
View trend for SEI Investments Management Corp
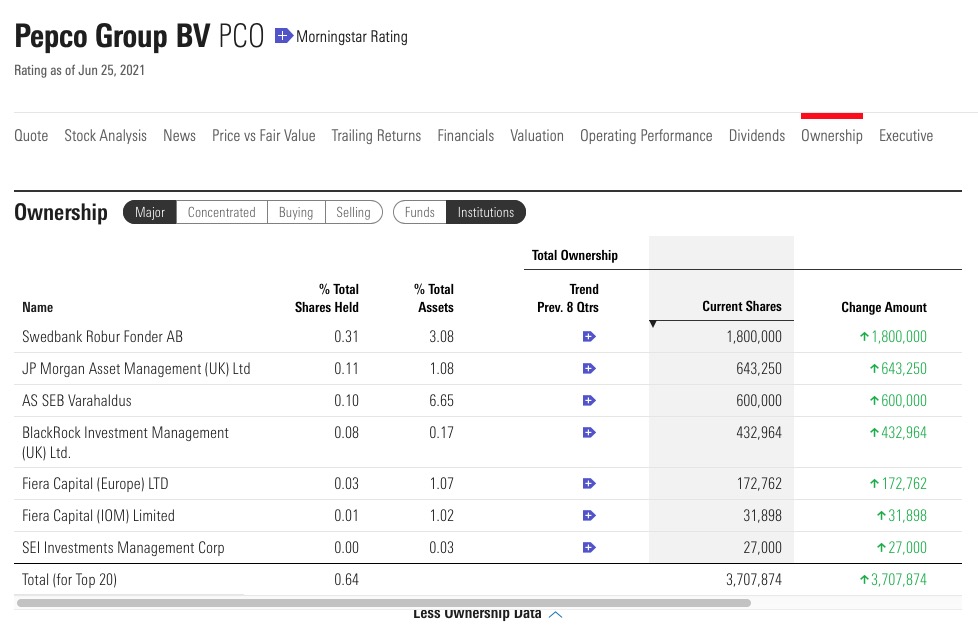[x=589, y=547]
